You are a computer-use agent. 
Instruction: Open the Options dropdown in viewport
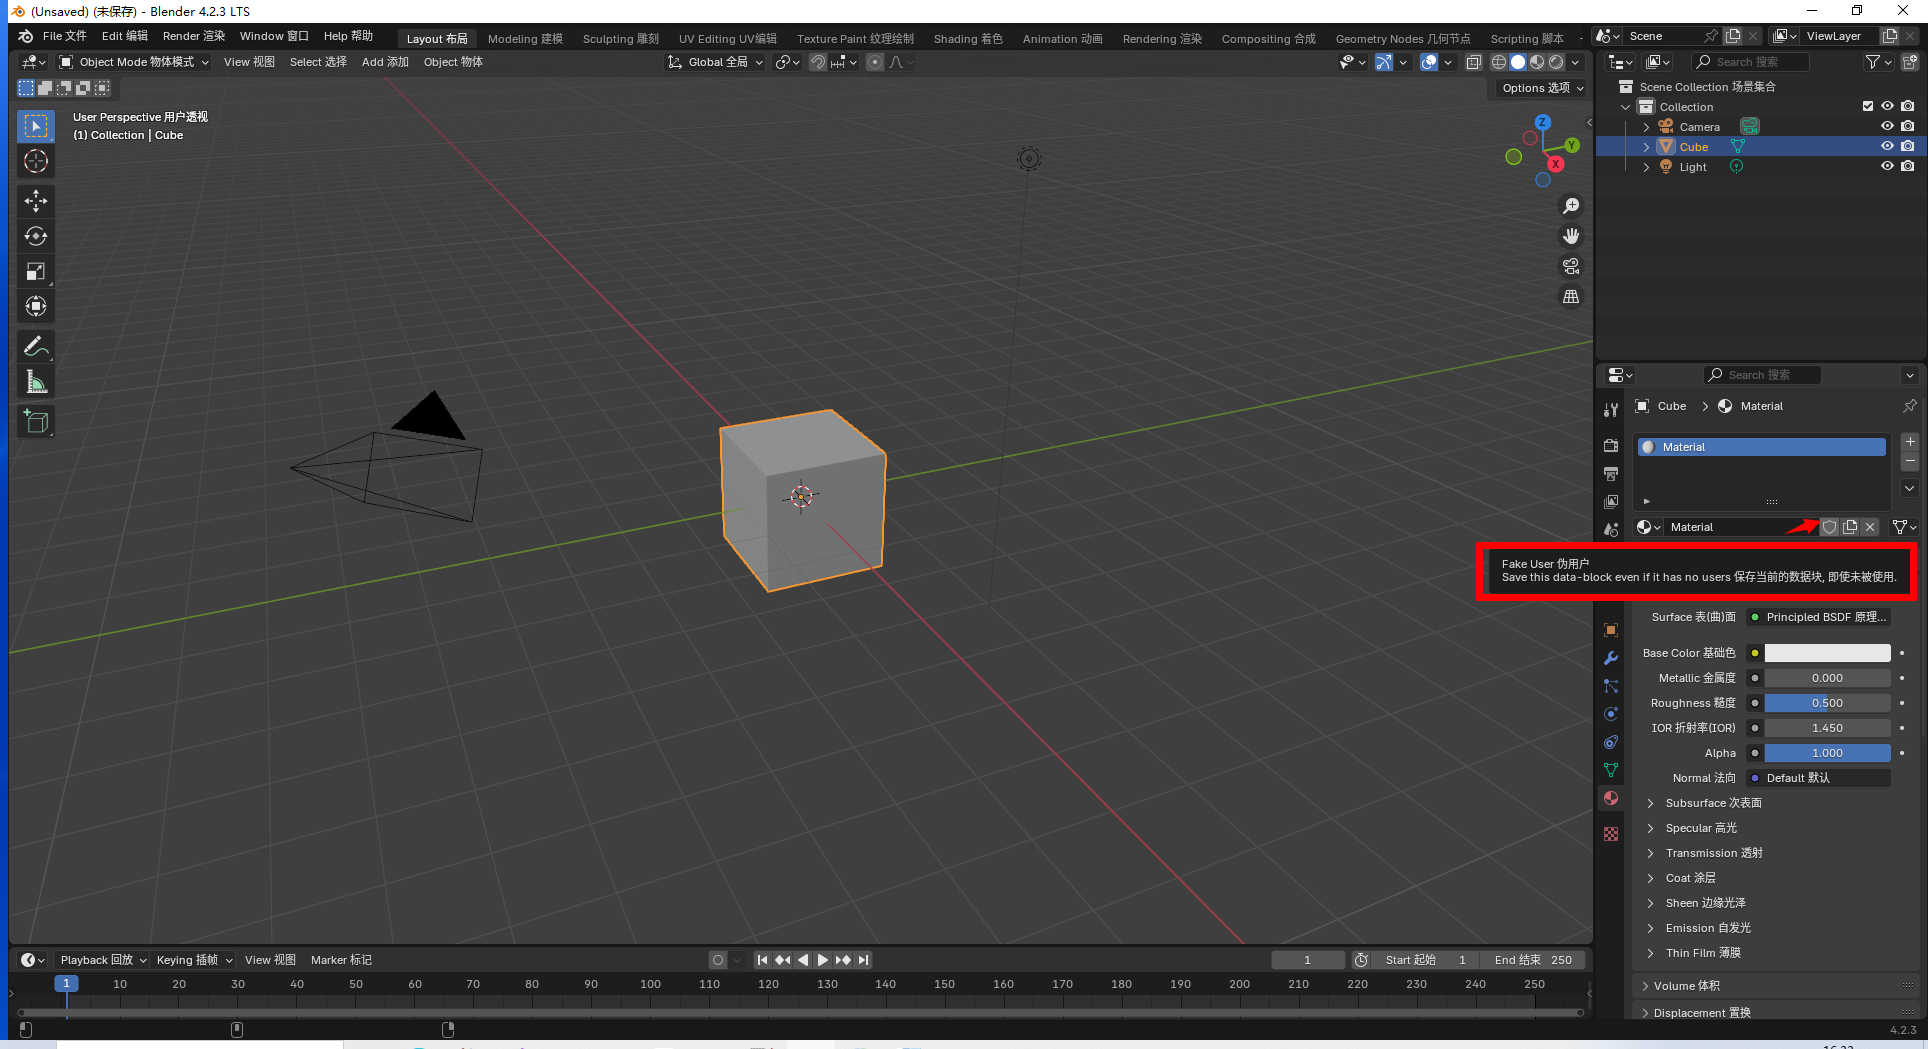pyautogui.click(x=1542, y=88)
